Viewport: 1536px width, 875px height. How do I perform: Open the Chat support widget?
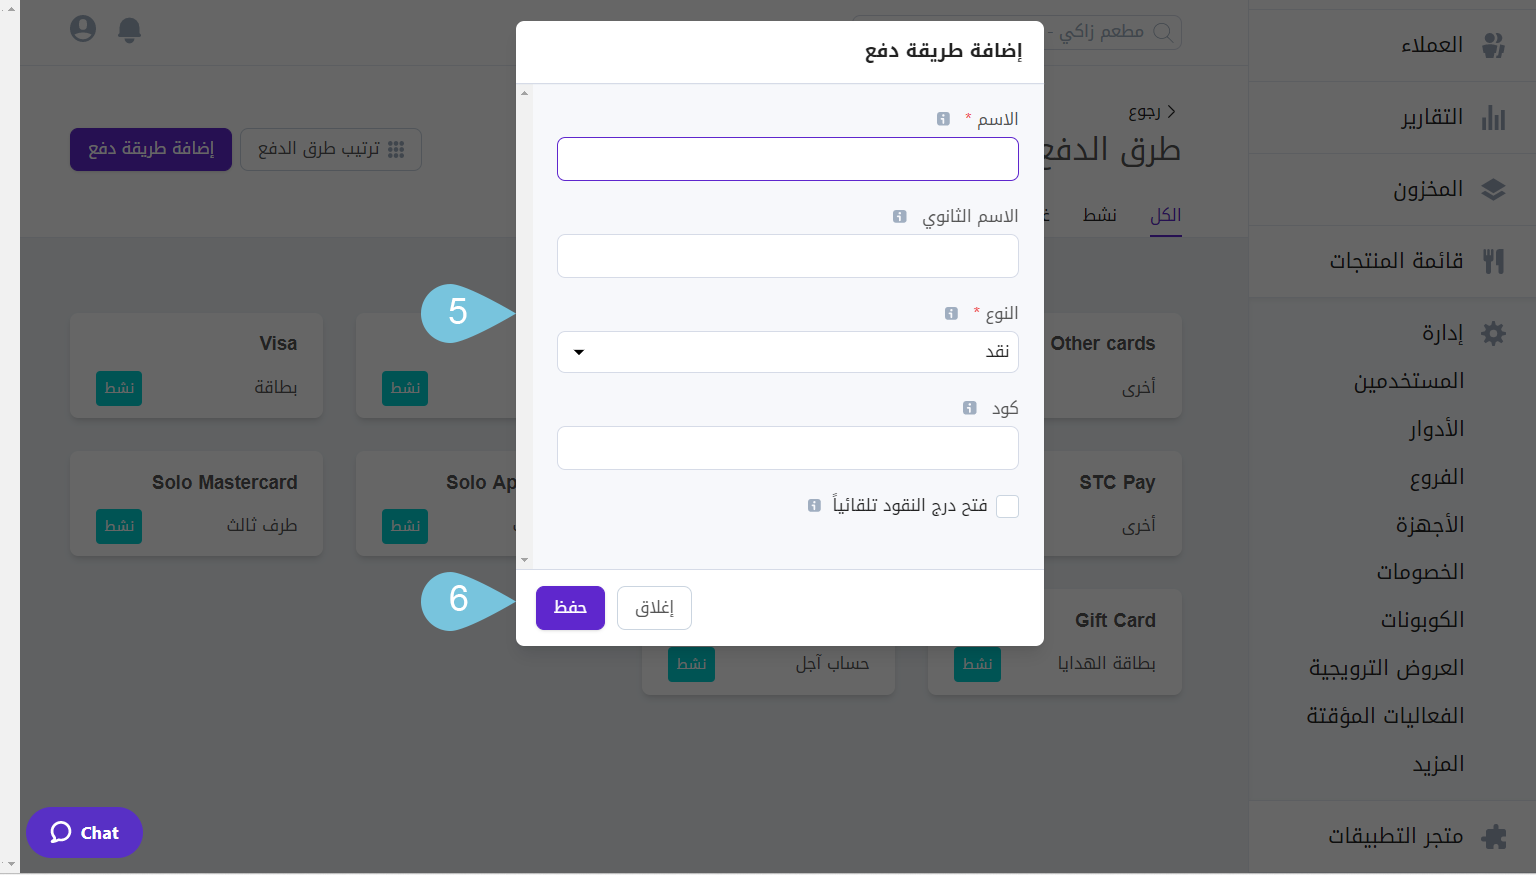[x=84, y=832]
